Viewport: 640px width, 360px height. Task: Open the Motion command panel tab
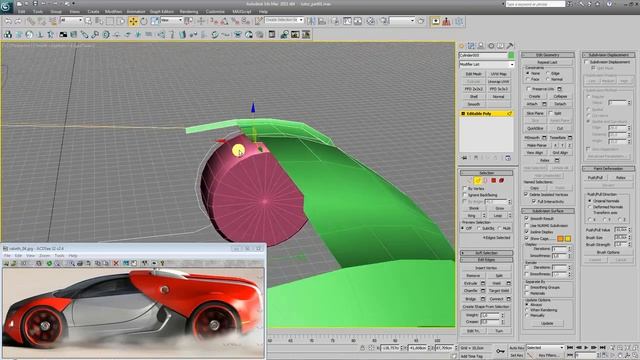pyautogui.click(x=491, y=46)
